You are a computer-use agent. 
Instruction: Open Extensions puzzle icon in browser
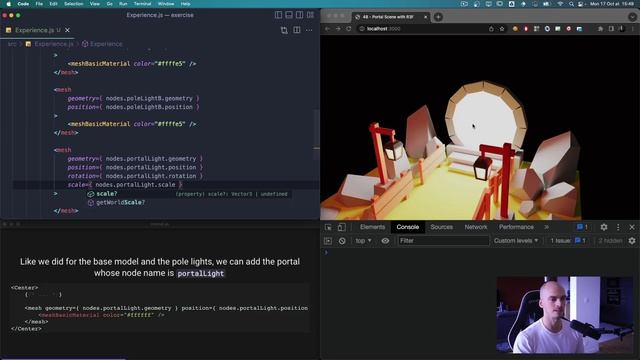click(x=600, y=29)
